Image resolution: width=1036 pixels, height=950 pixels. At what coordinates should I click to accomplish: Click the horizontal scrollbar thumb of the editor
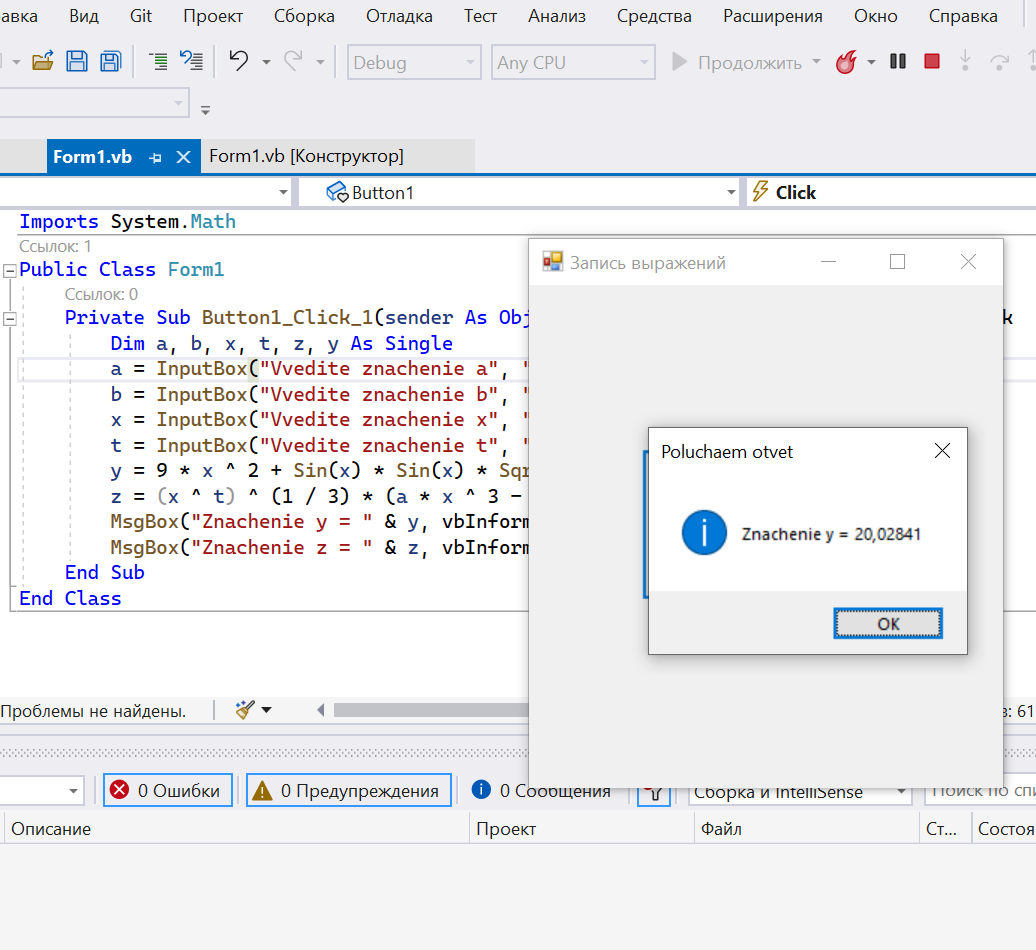(431, 710)
